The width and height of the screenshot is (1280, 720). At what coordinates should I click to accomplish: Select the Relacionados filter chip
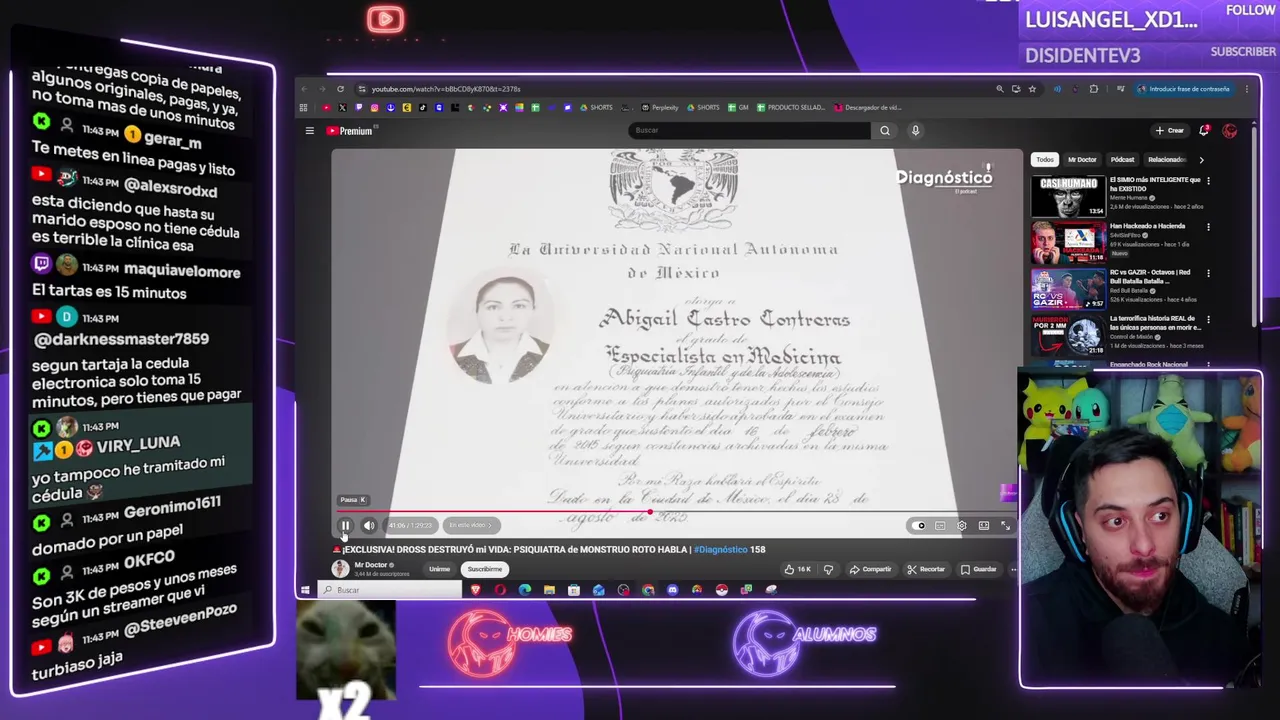[x=1166, y=159]
